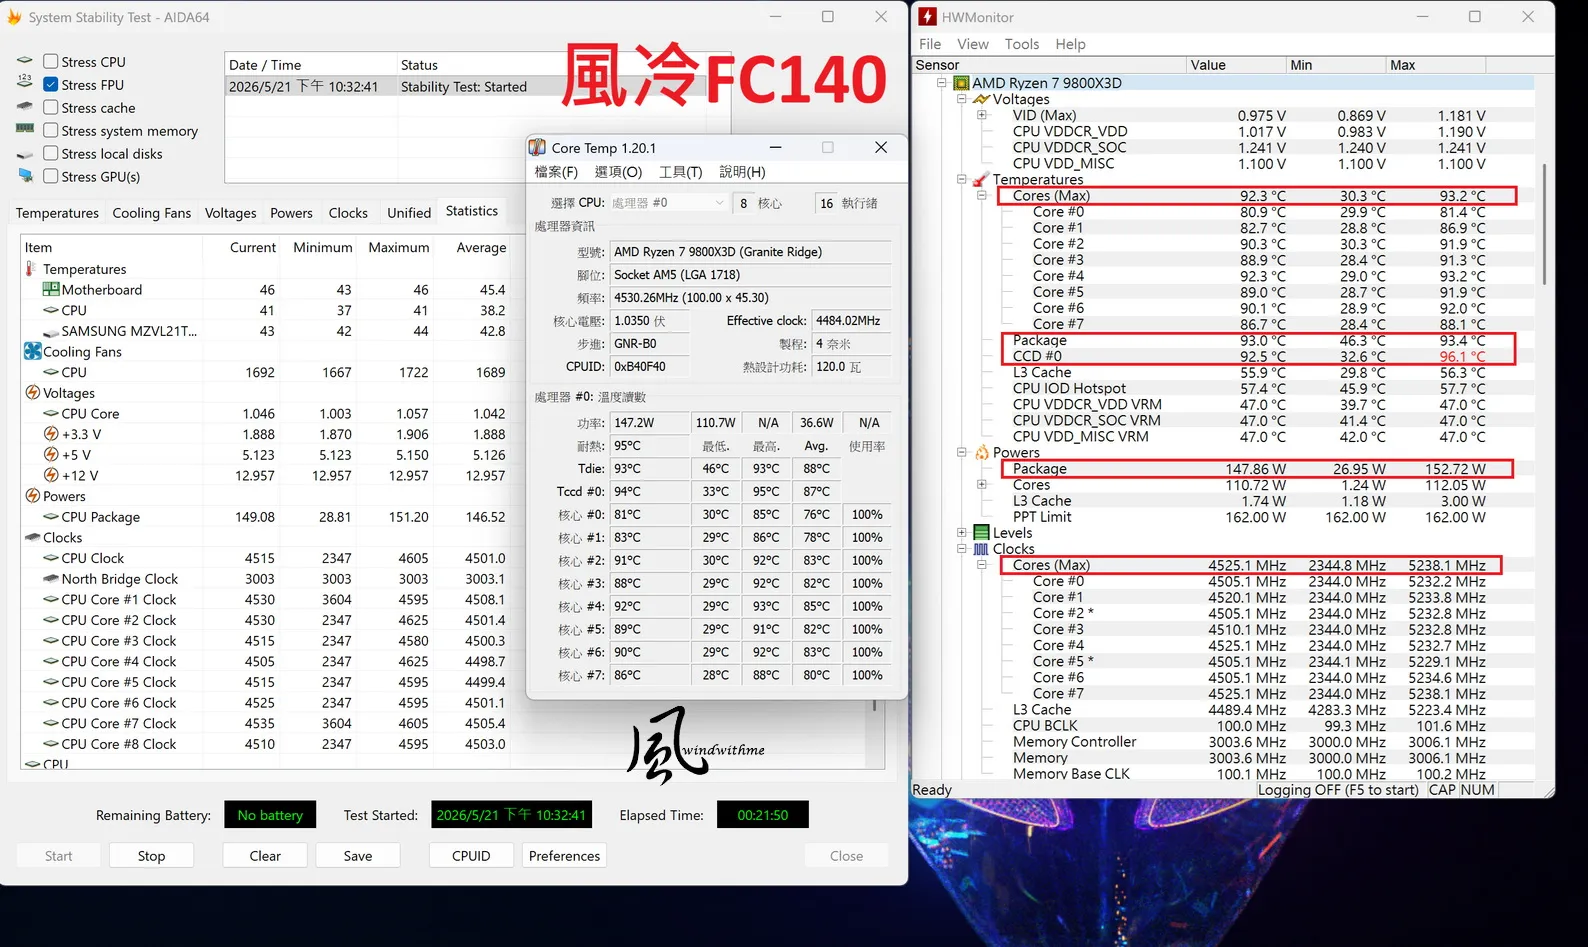Screen dimensions: 1588x947
Task: Switch to the Unified tab
Action: click(409, 213)
